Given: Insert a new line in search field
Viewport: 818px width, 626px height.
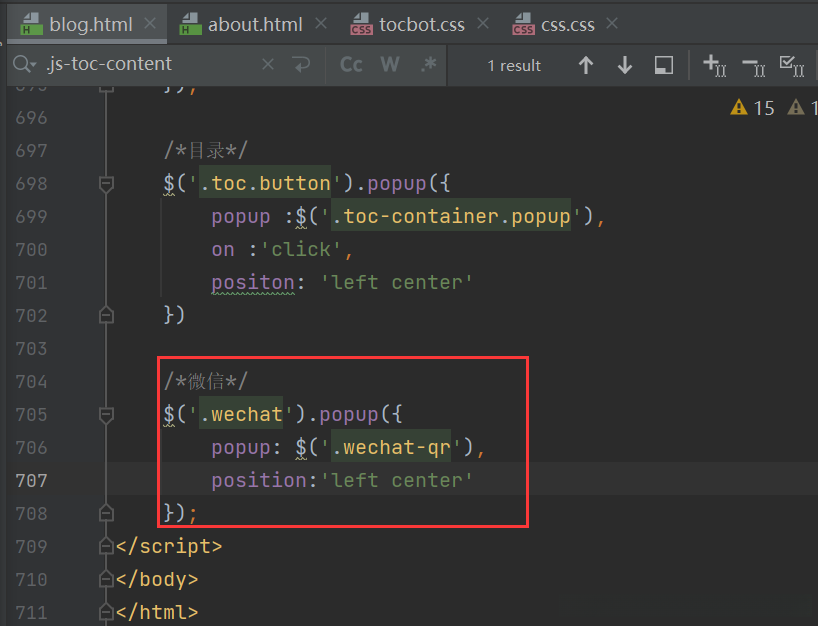Looking at the screenshot, I should 302,64.
